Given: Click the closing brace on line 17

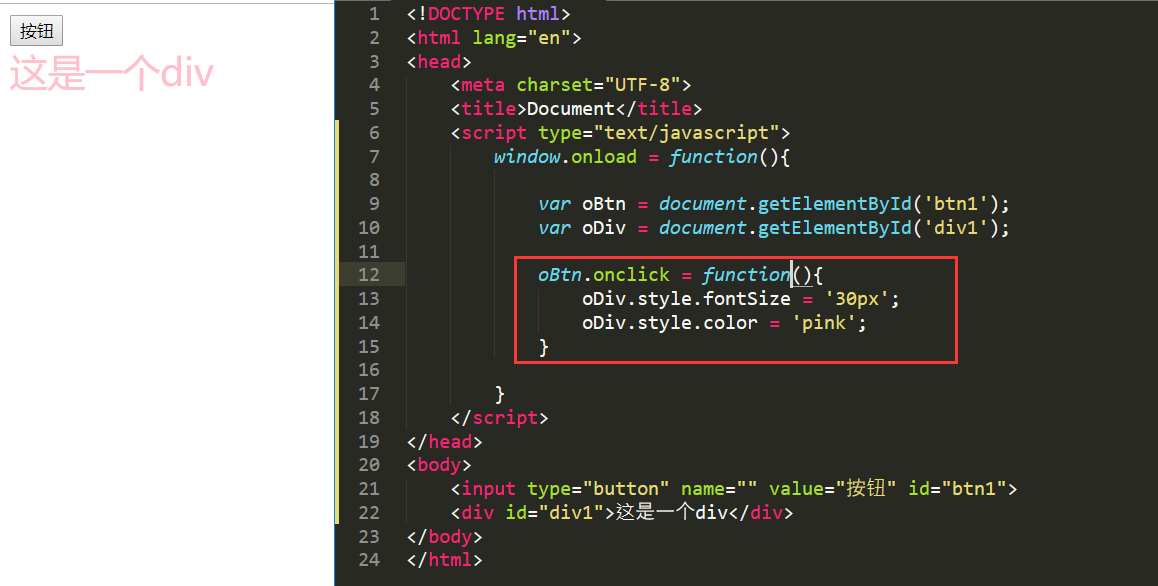Looking at the screenshot, I should pyautogui.click(x=500, y=394).
